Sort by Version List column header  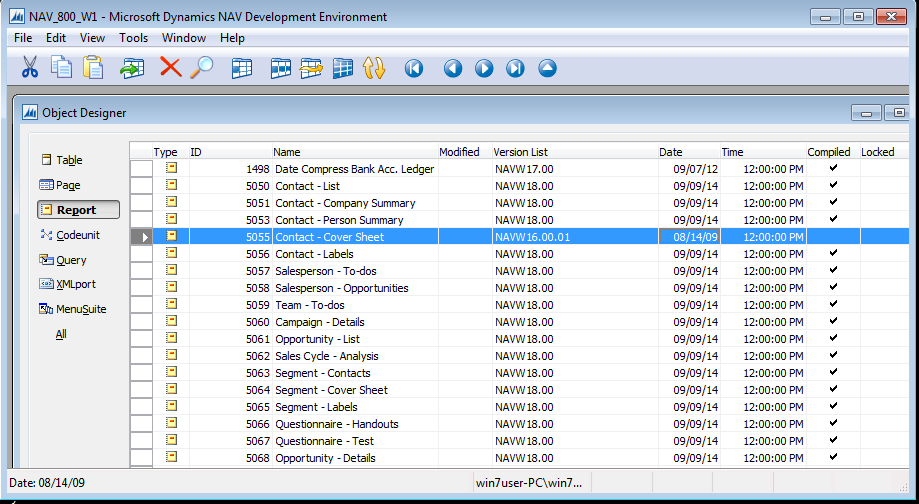click(520, 152)
